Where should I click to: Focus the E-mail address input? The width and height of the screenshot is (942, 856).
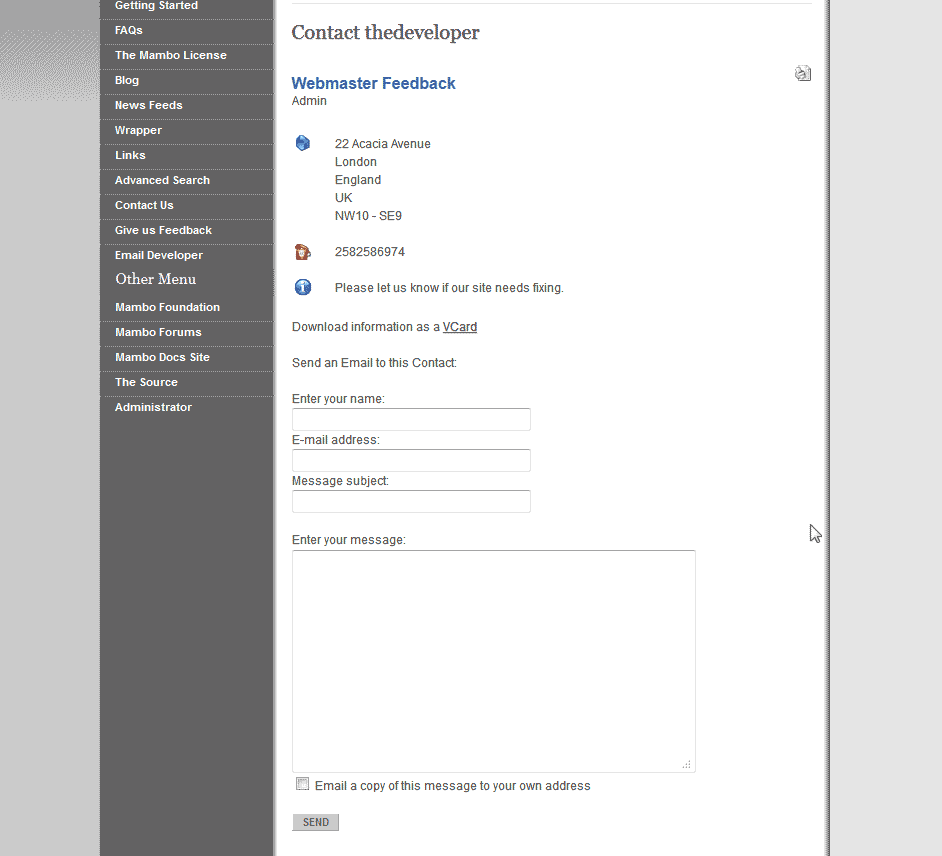pyautogui.click(x=411, y=460)
